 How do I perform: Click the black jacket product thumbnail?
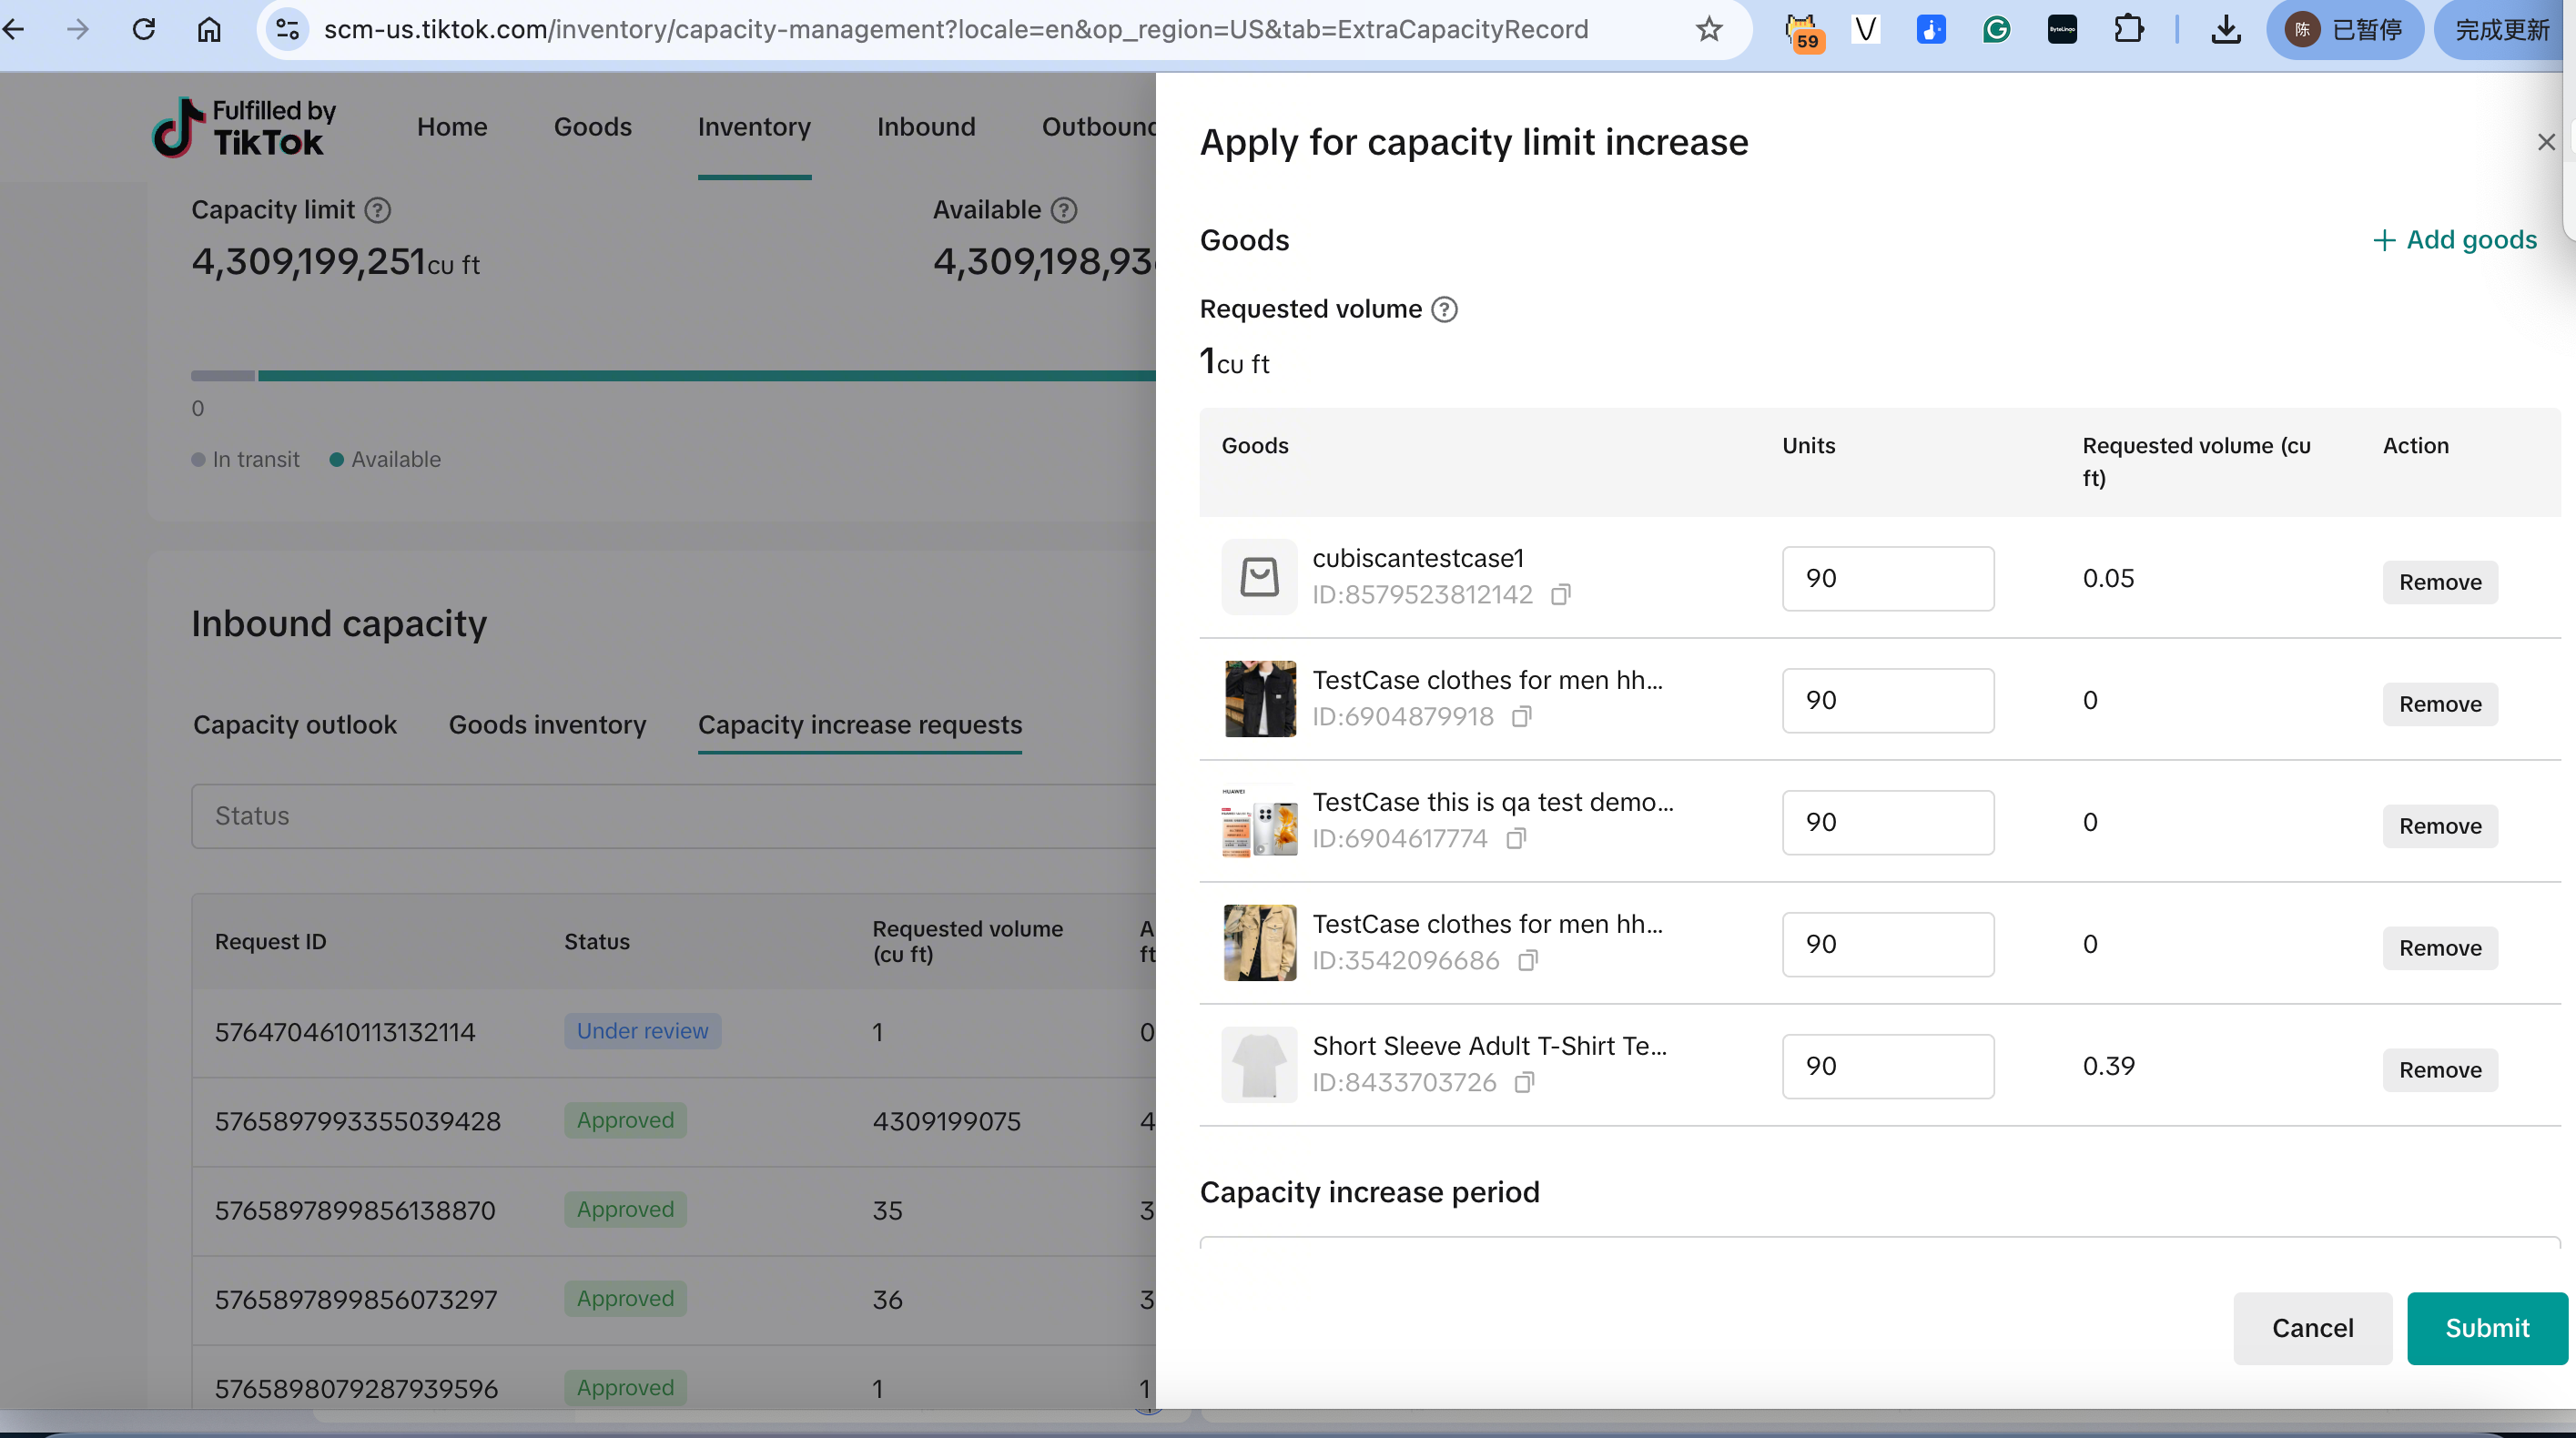(1259, 699)
